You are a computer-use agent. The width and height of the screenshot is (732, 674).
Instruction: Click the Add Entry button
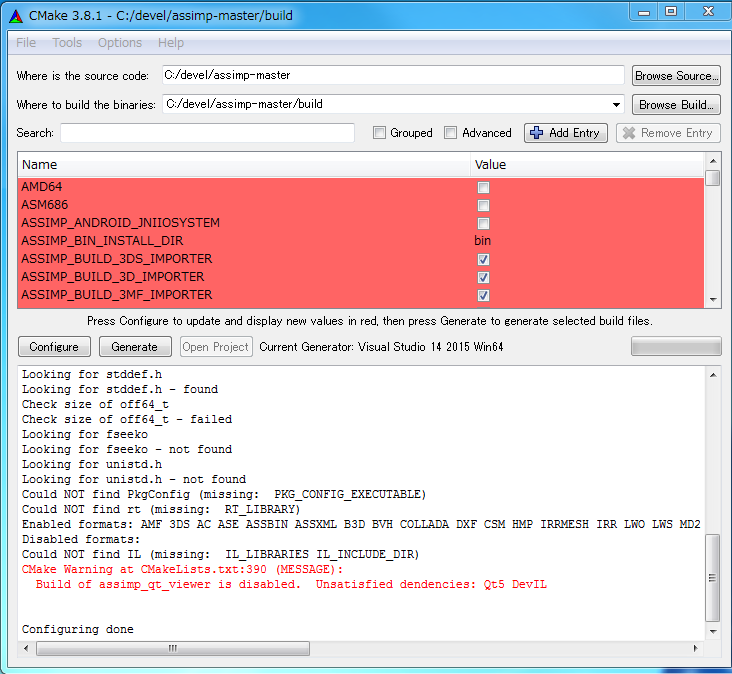pos(565,133)
